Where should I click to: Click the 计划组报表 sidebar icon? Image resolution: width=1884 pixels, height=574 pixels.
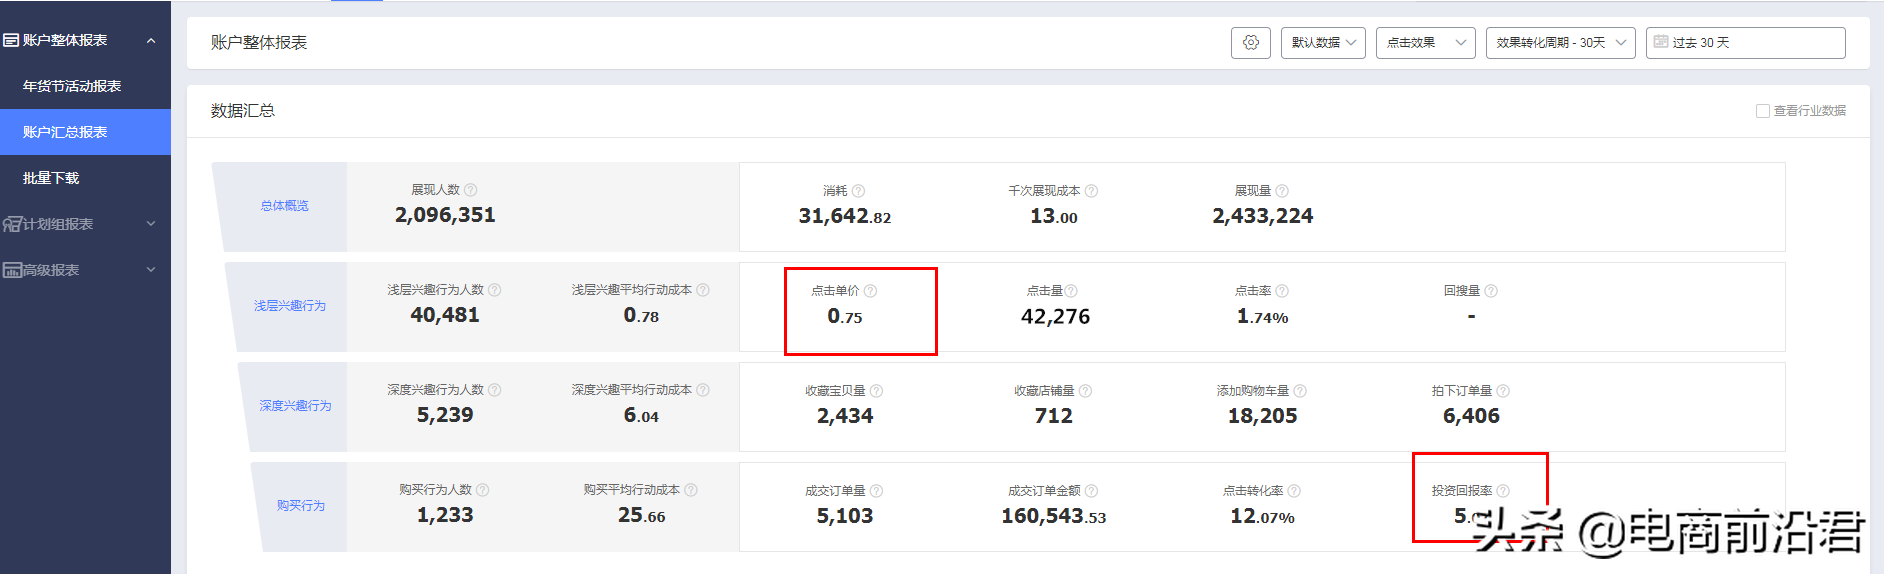tap(12, 224)
